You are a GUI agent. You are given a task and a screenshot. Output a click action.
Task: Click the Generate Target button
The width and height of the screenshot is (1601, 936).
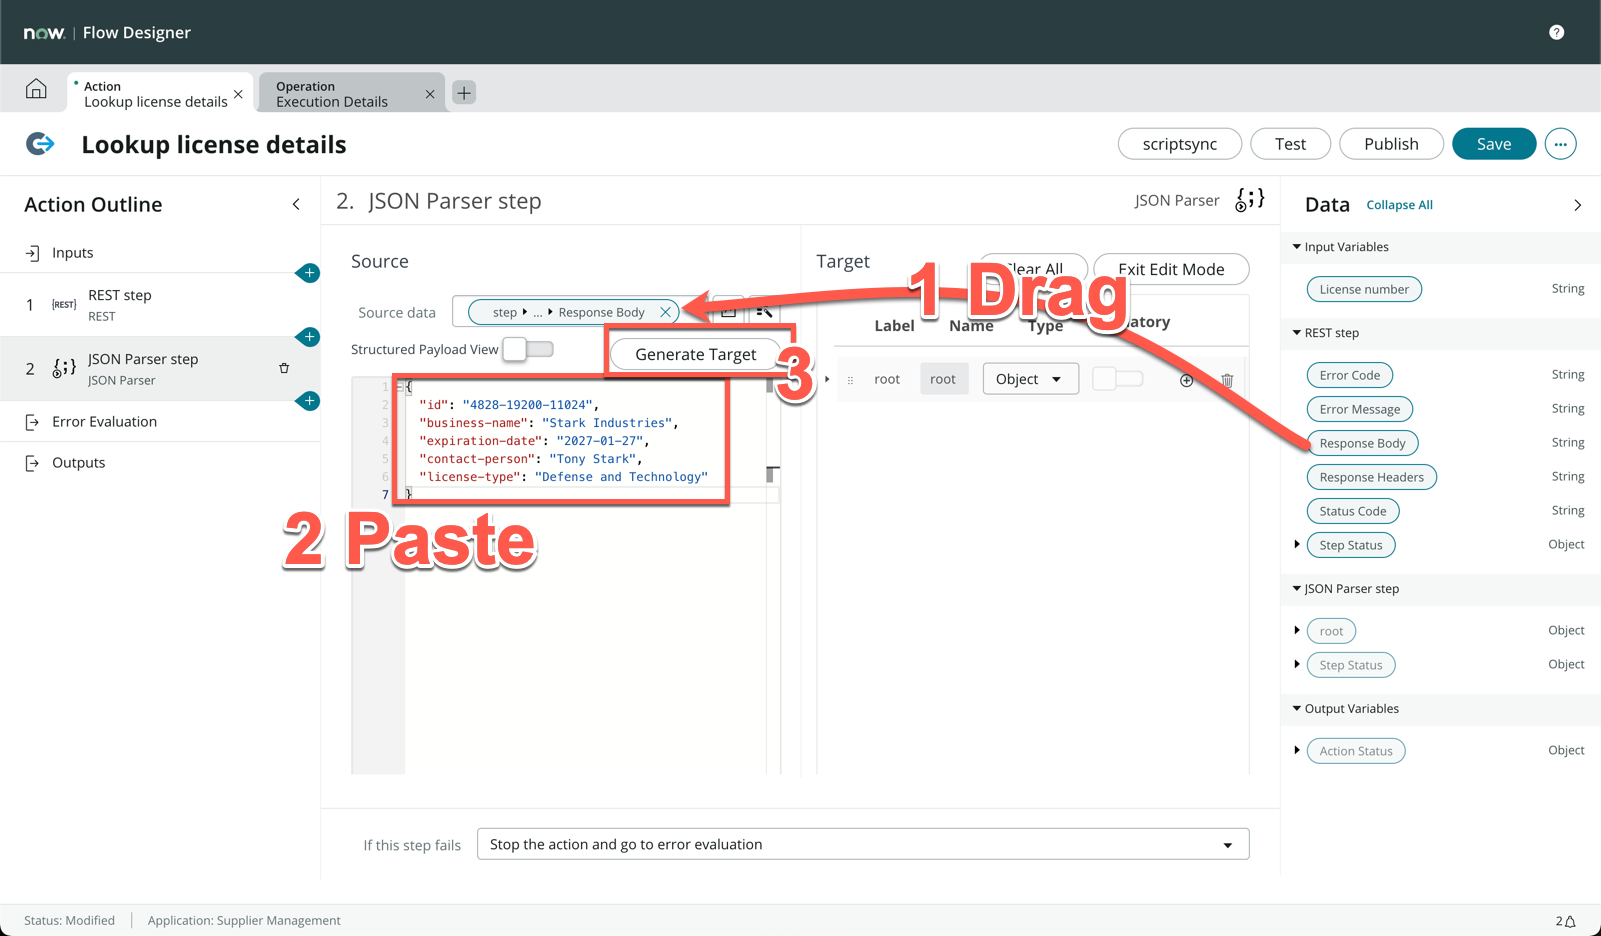tap(695, 354)
